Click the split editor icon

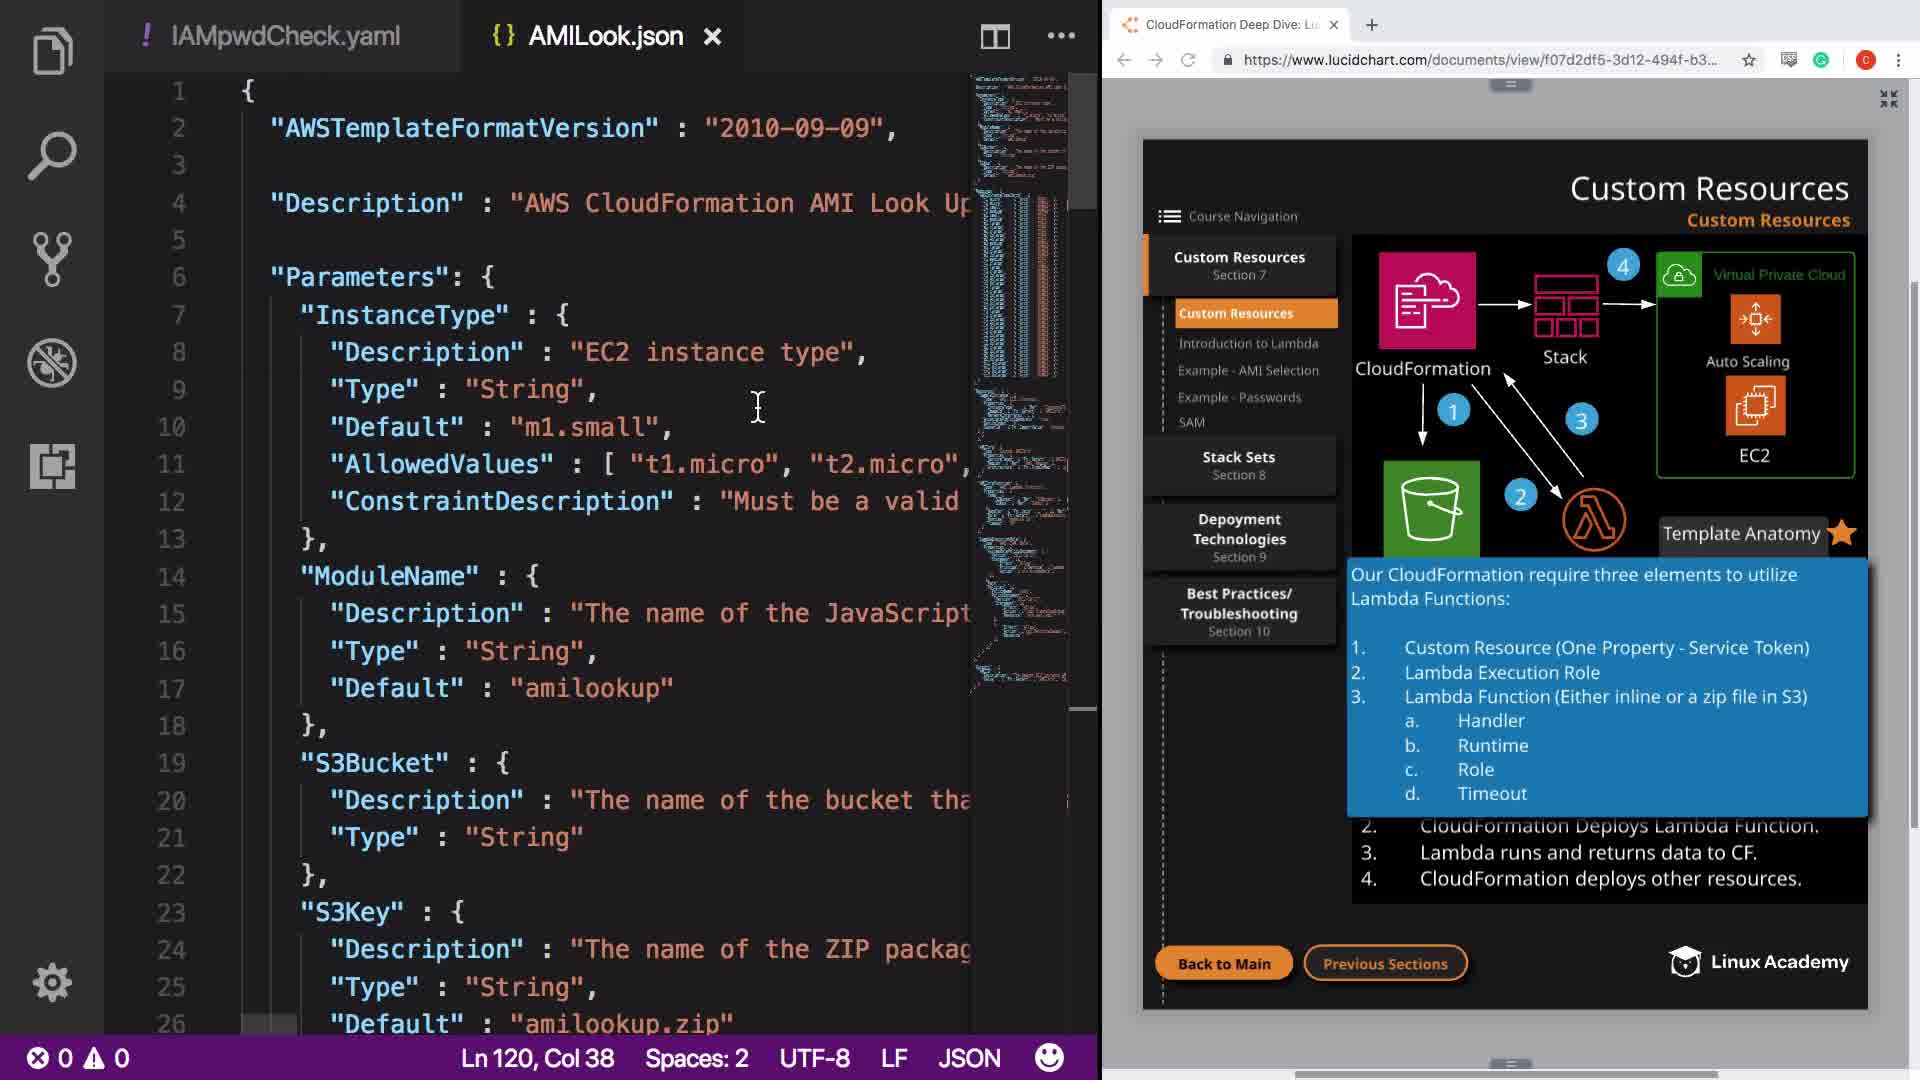[x=994, y=37]
